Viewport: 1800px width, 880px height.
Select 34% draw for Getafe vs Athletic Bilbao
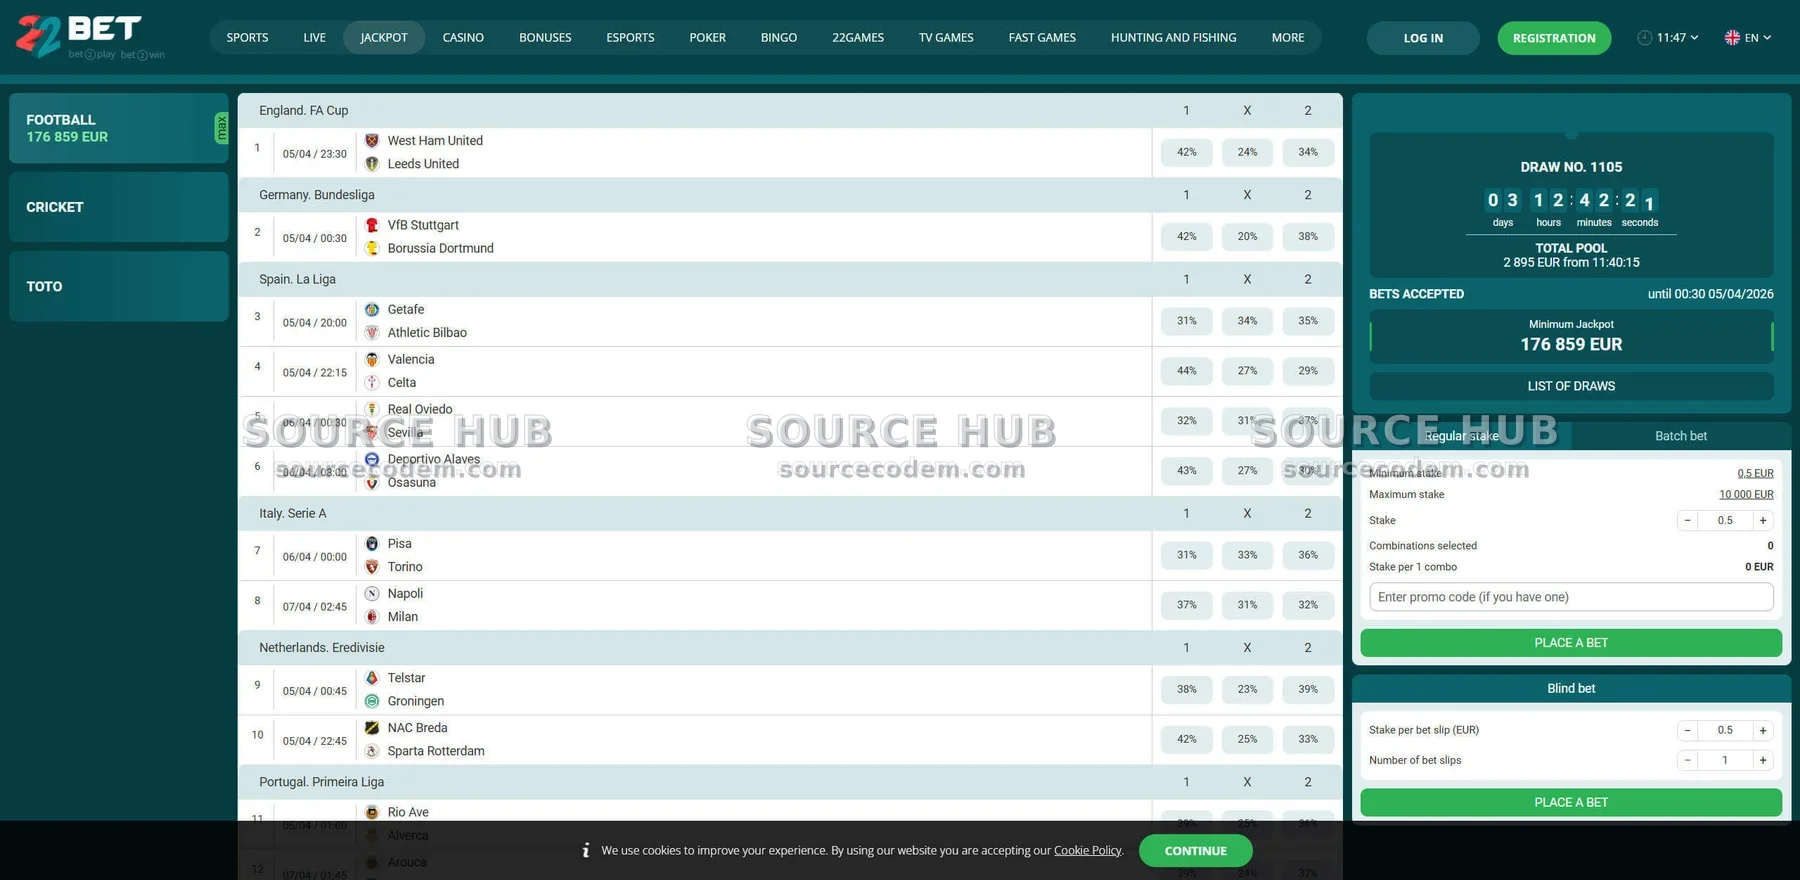tap(1247, 321)
